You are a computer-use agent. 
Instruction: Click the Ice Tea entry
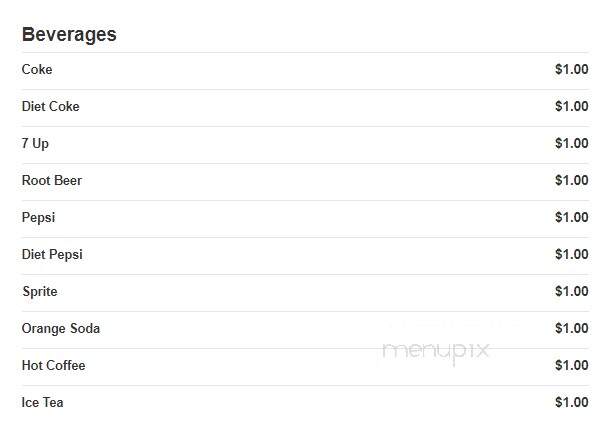tap(42, 402)
